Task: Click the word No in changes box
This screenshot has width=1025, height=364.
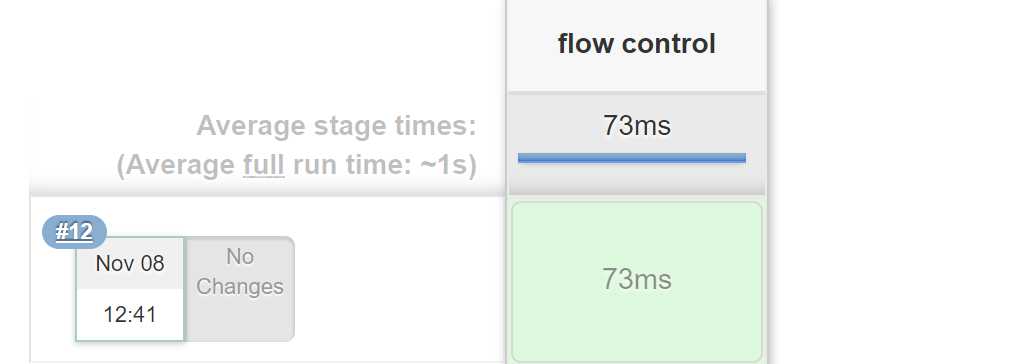Action: [x=240, y=257]
